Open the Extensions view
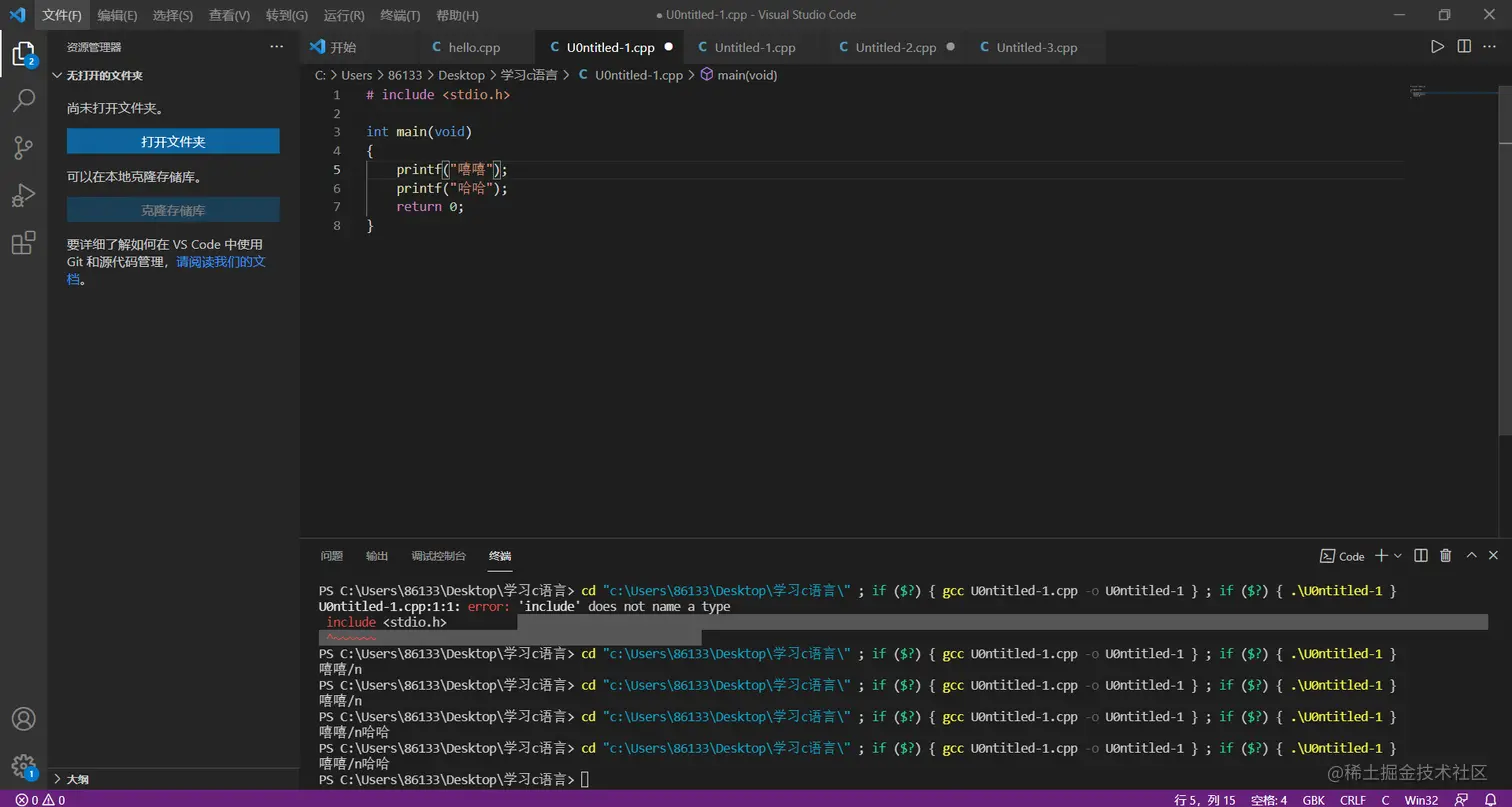 pos(23,243)
